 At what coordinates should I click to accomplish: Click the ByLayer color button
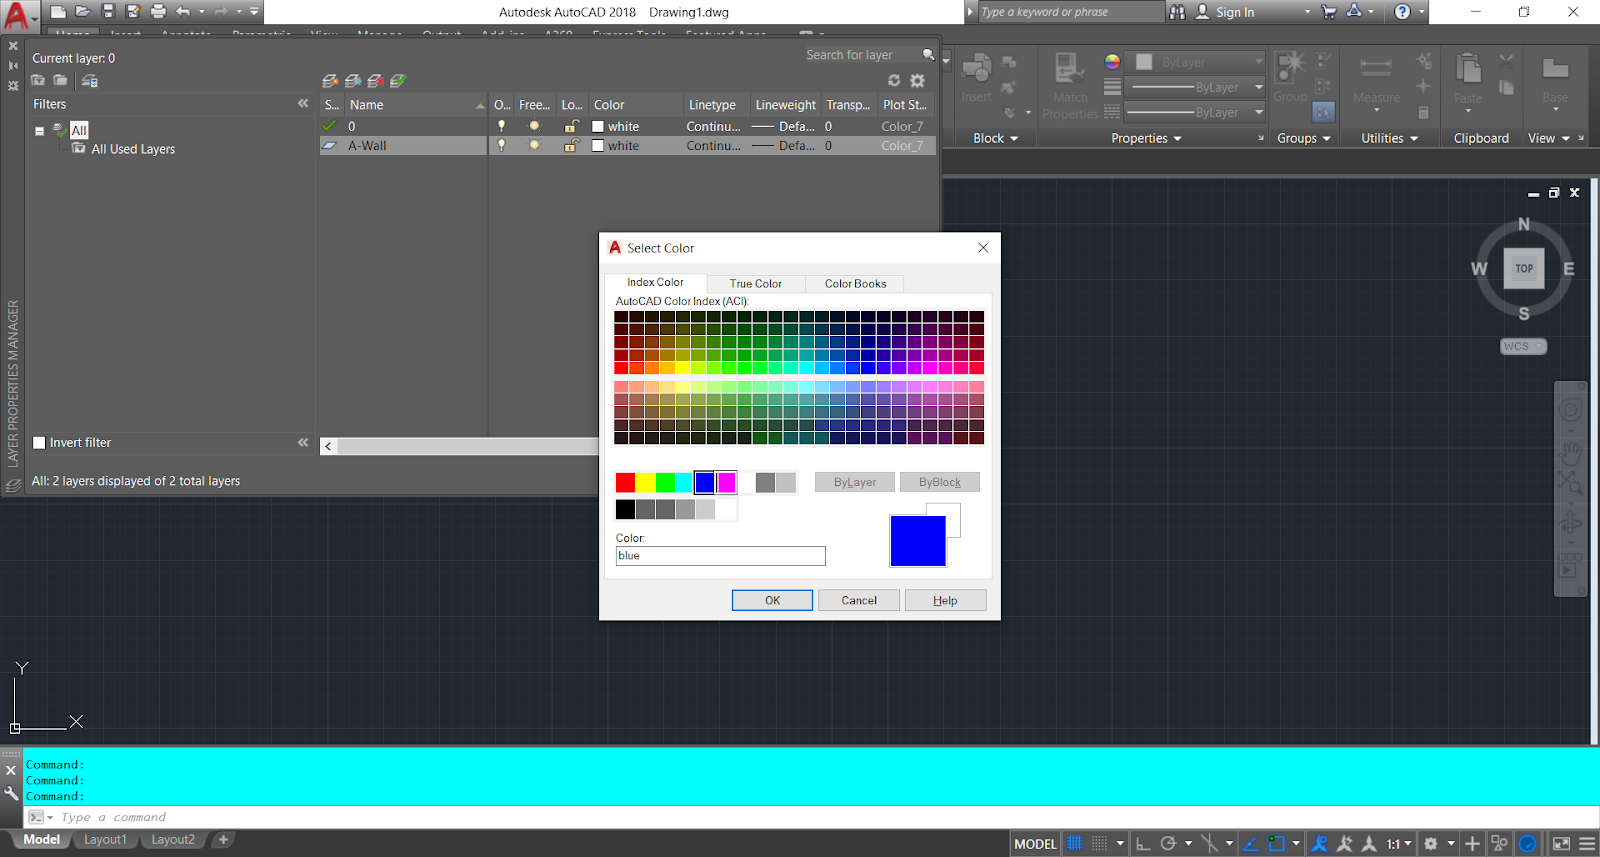(854, 482)
